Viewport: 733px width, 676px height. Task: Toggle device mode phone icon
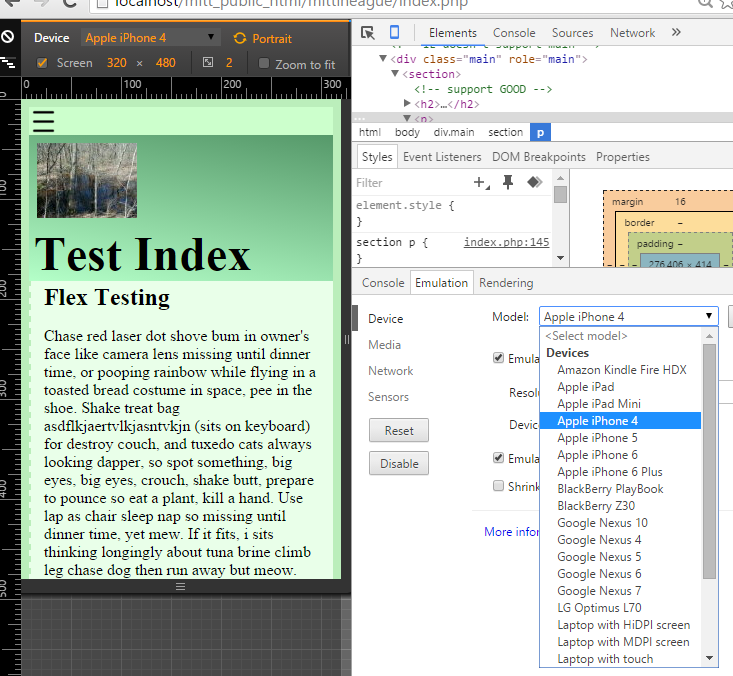coord(395,33)
